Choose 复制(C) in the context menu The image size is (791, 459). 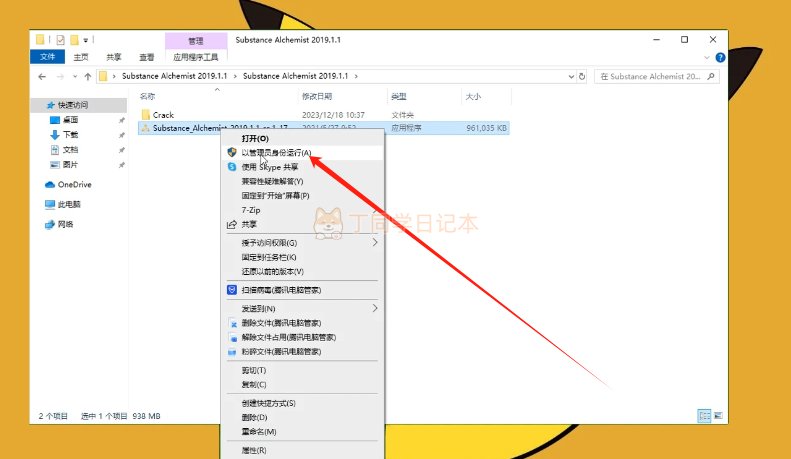point(303,384)
